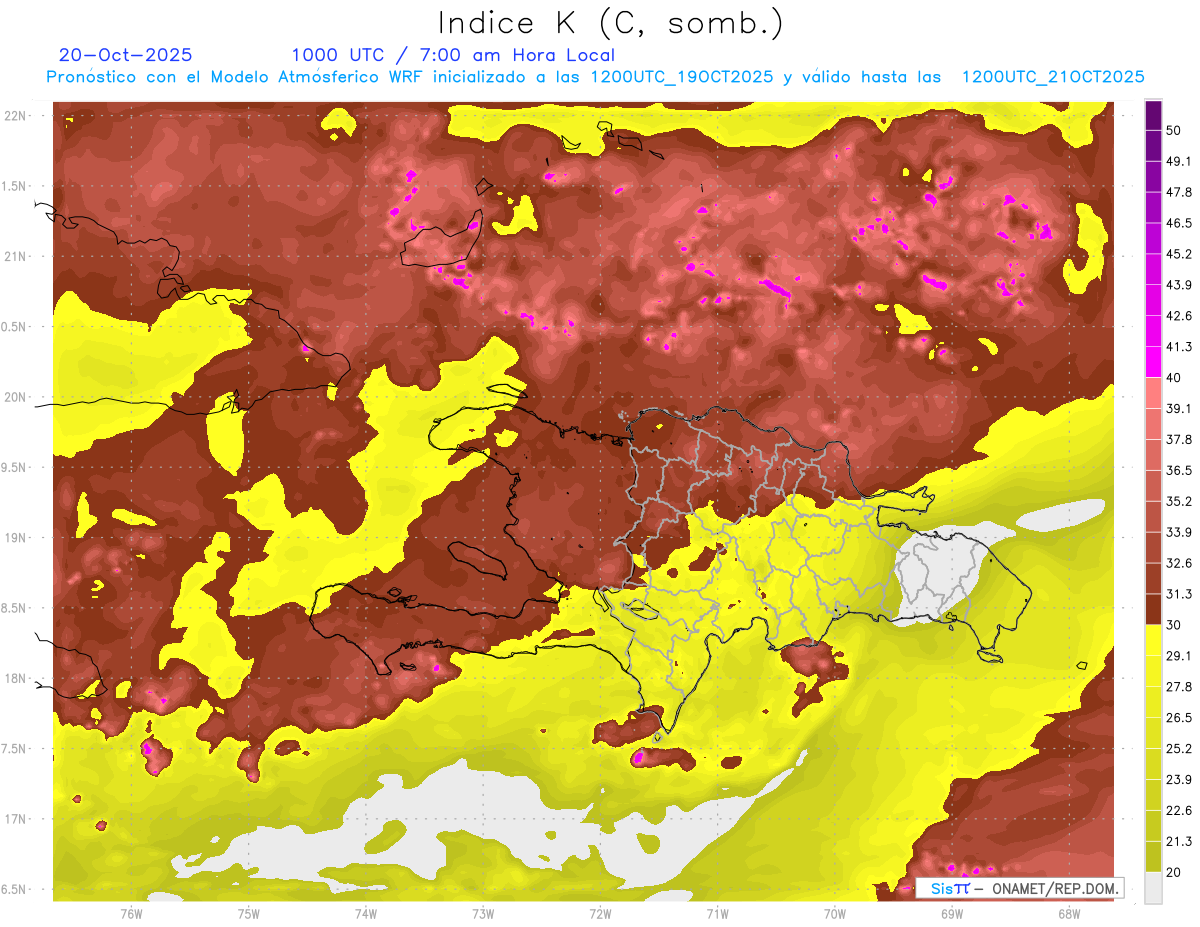This screenshot has height=927, width=1200.
Task: Click the 72W longitude label
Action: [x=600, y=913]
